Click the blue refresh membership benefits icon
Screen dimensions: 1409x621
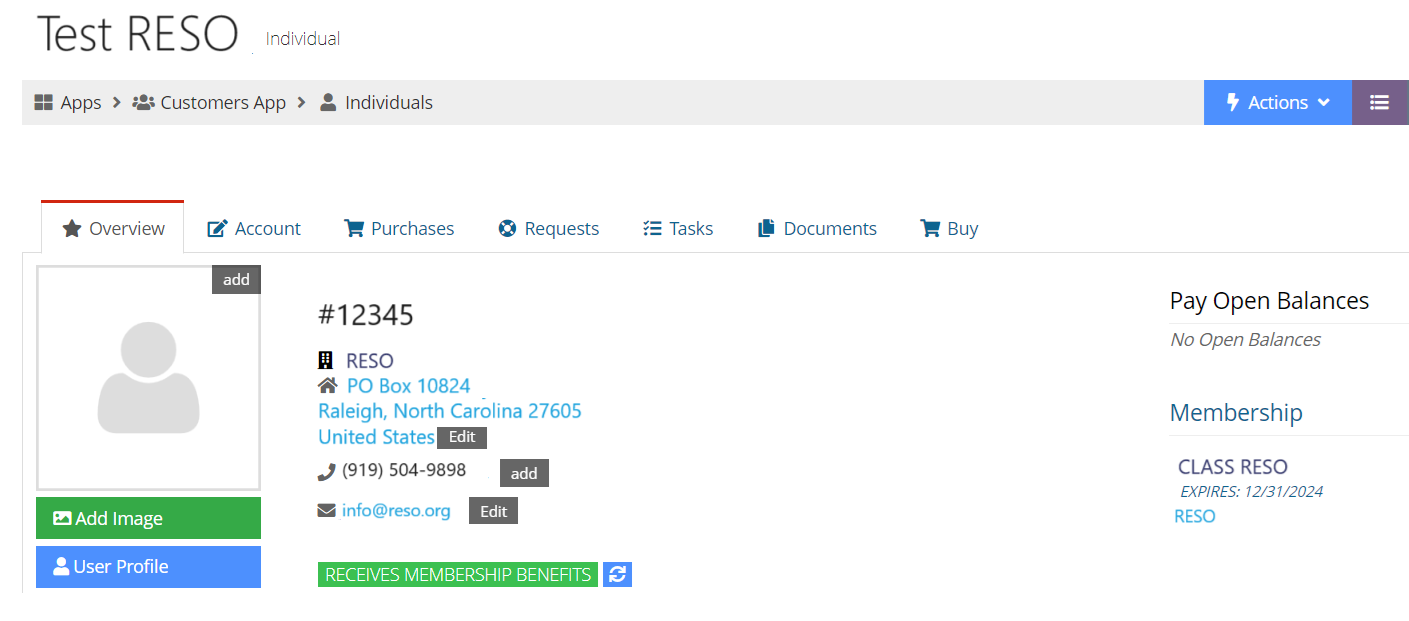pyautogui.click(x=617, y=575)
